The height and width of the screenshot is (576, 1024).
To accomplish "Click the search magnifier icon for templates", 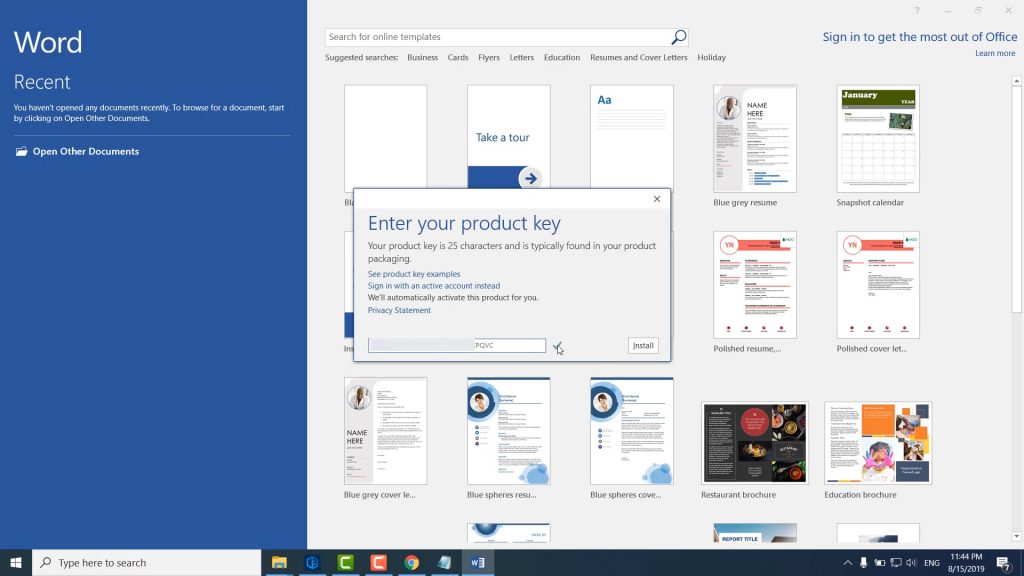I will click(679, 37).
